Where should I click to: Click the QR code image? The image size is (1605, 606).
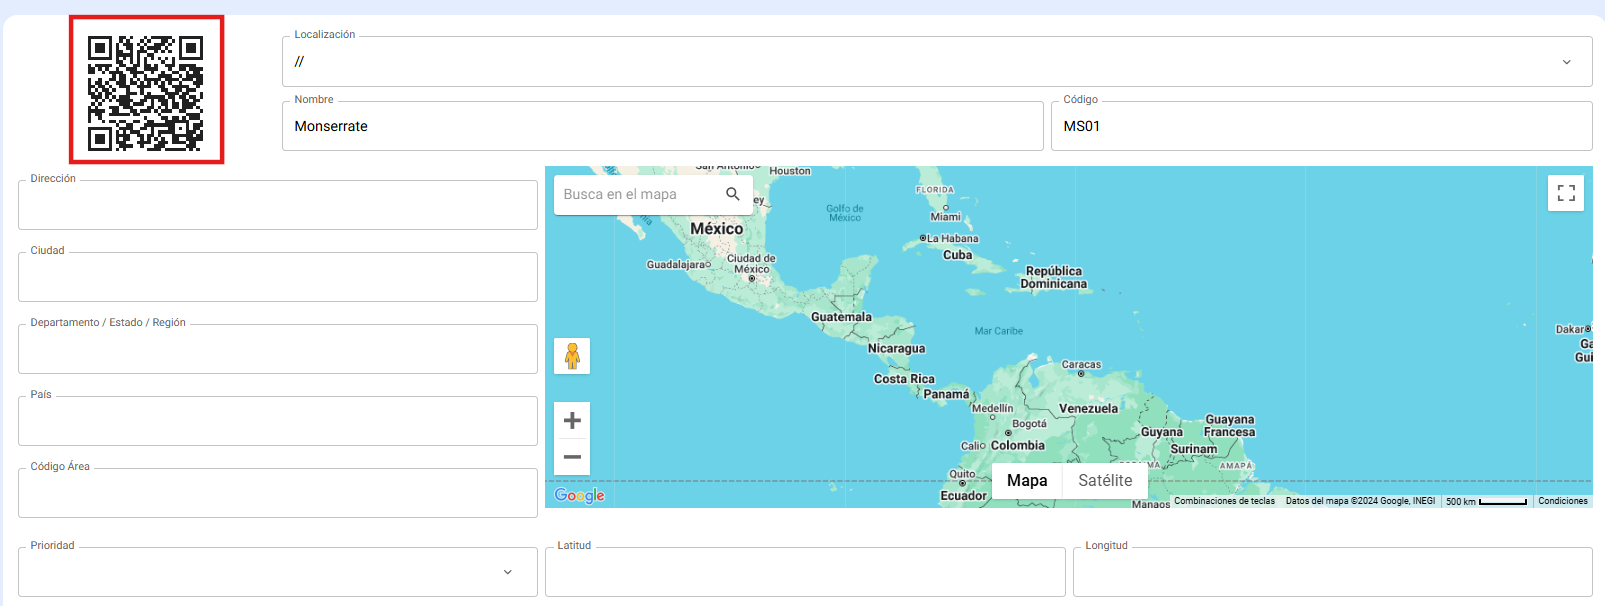pyautogui.click(x=146, y=90)
